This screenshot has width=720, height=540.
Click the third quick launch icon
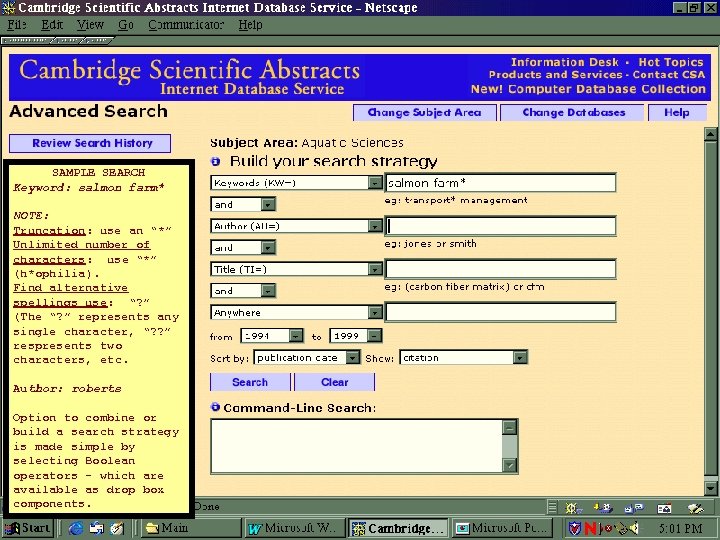pos(117,529)
